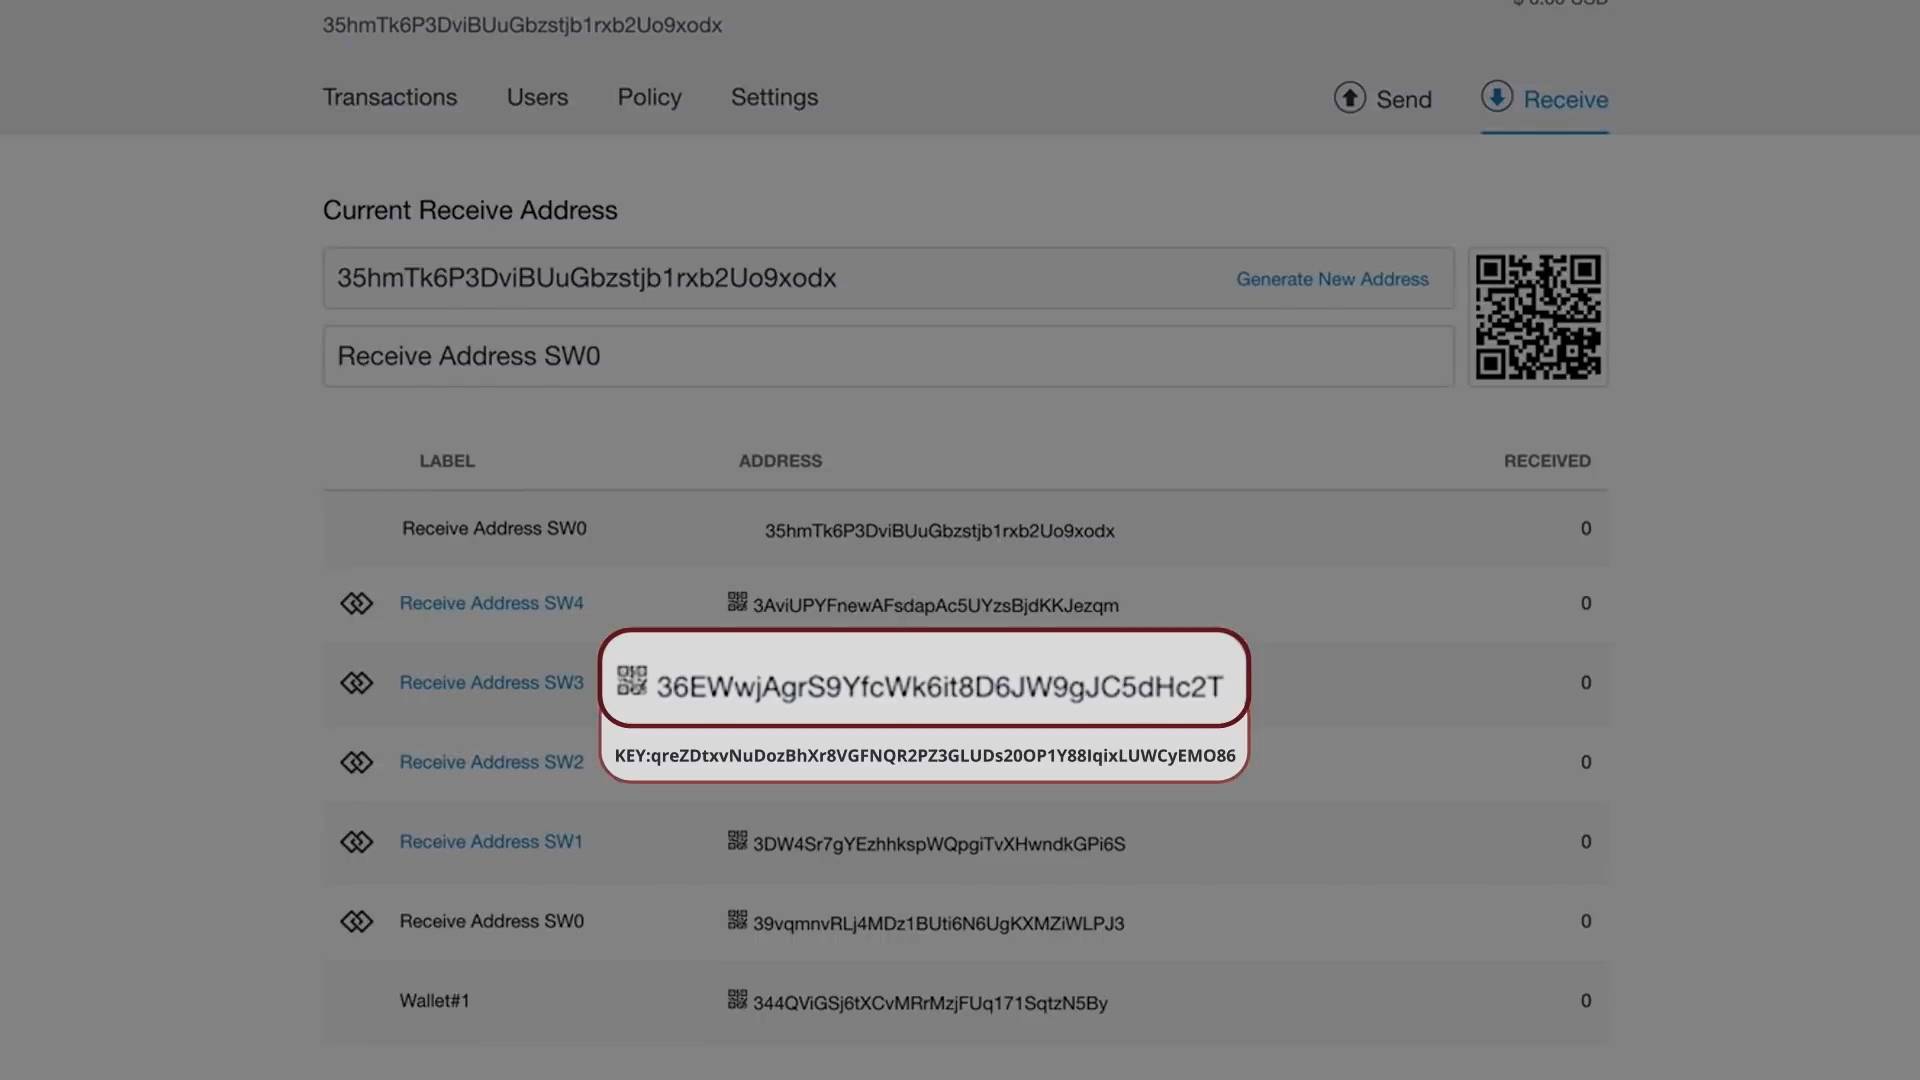Click the Generate New Address link
This screenshot has width=1920, height=1080.
(x=1332, y=279)
